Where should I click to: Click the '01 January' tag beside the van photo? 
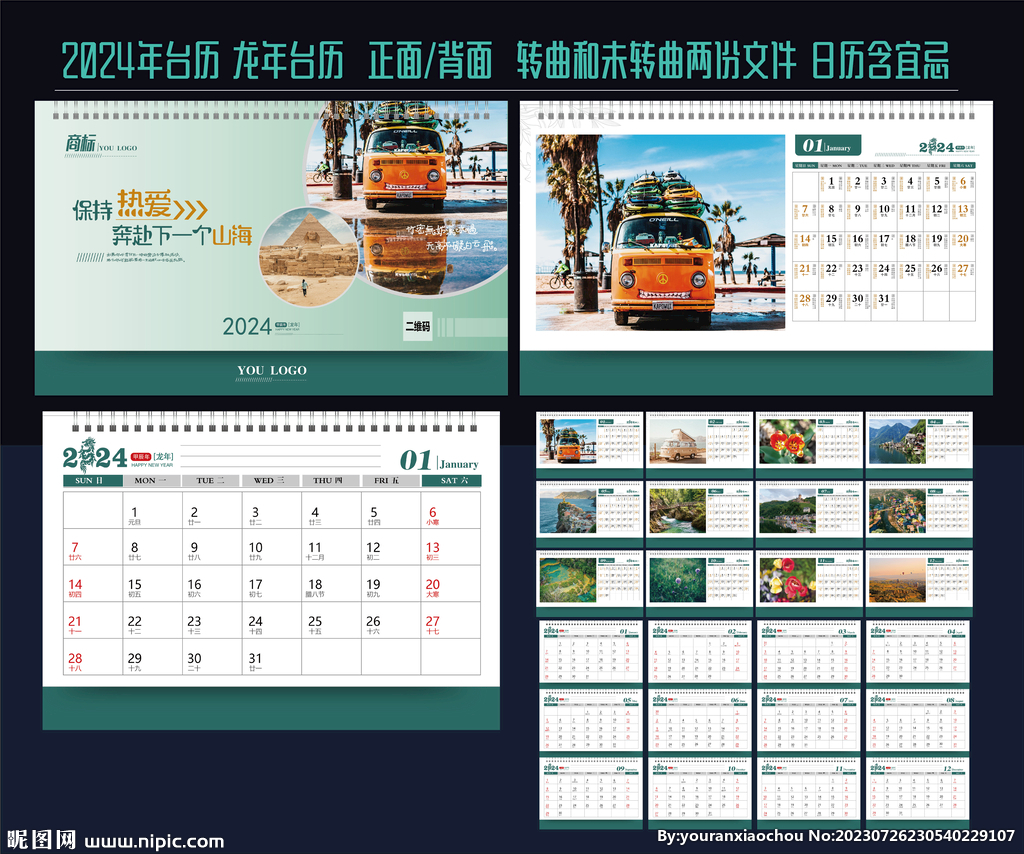tap(827, 146)
